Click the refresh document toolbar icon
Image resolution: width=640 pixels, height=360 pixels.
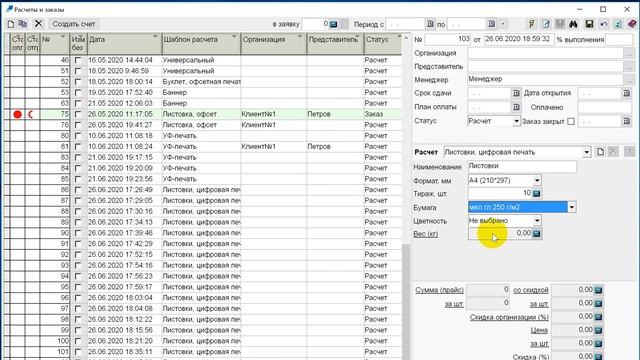pyautogui.click(x=618, y=24)
